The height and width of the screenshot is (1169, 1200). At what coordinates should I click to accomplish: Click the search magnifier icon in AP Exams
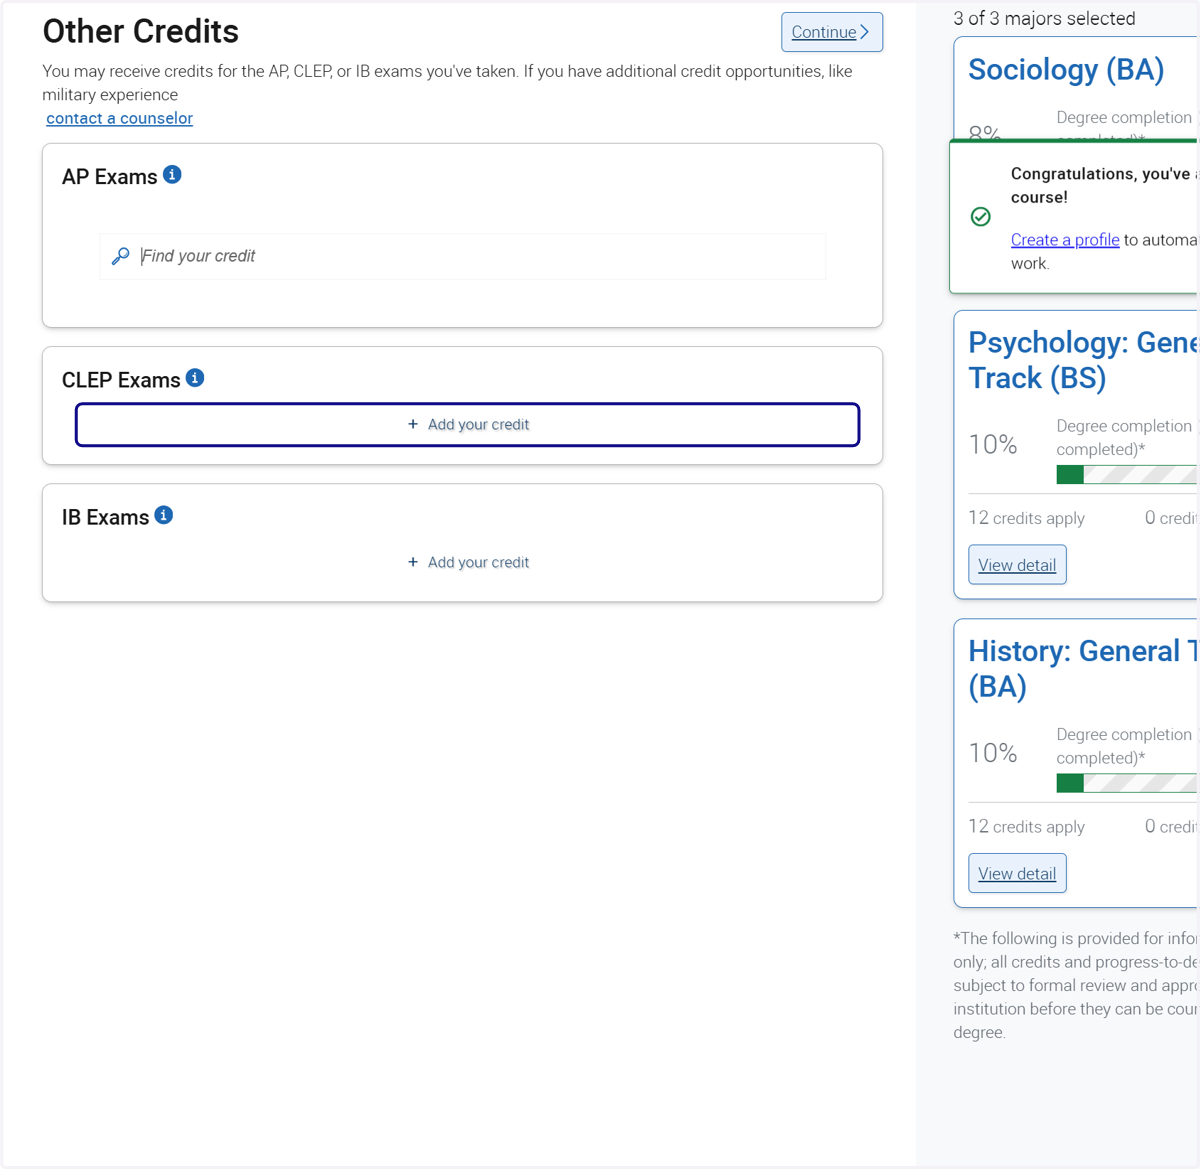pyautogui.click(x=120, y=256)
